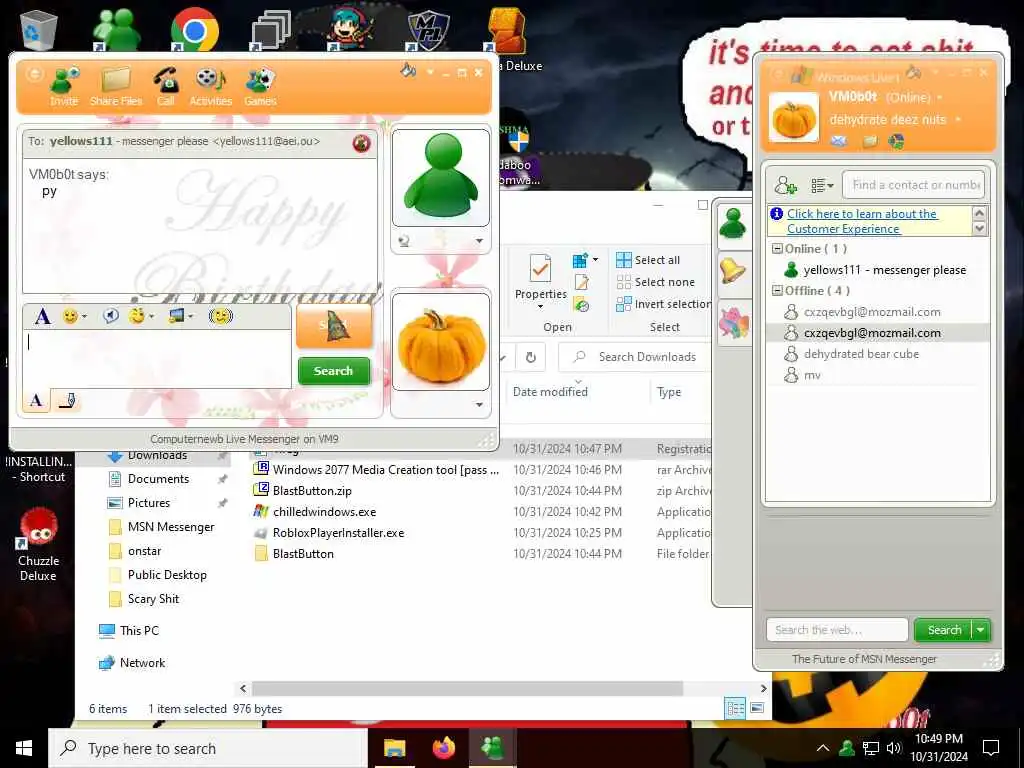This screenshot has height=768, width=1024.
Task: Launch Games from the conversation toolbar
Action: point(260,86)
